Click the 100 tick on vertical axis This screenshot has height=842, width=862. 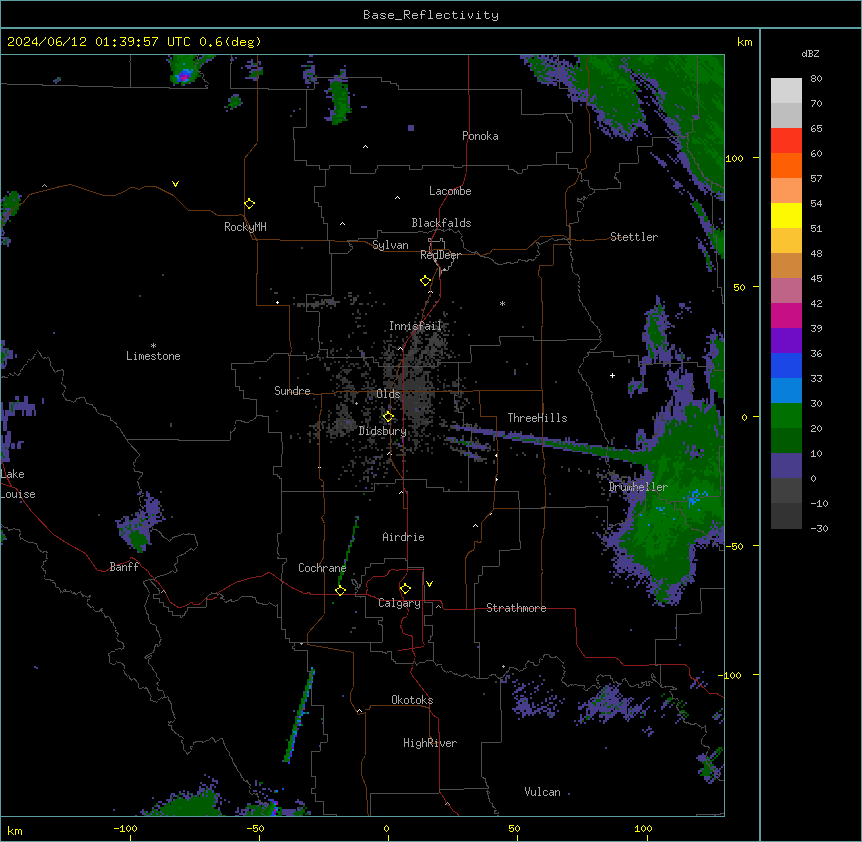click(x=734, y=158)
